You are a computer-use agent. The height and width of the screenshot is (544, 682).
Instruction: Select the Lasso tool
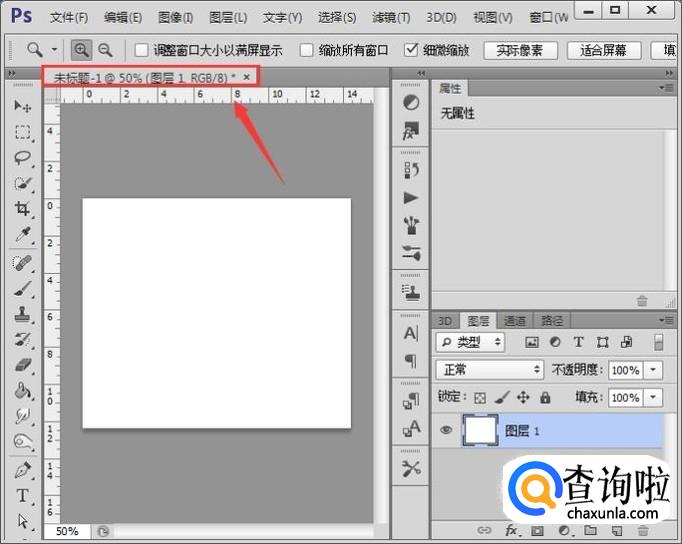tap(22, 158)
